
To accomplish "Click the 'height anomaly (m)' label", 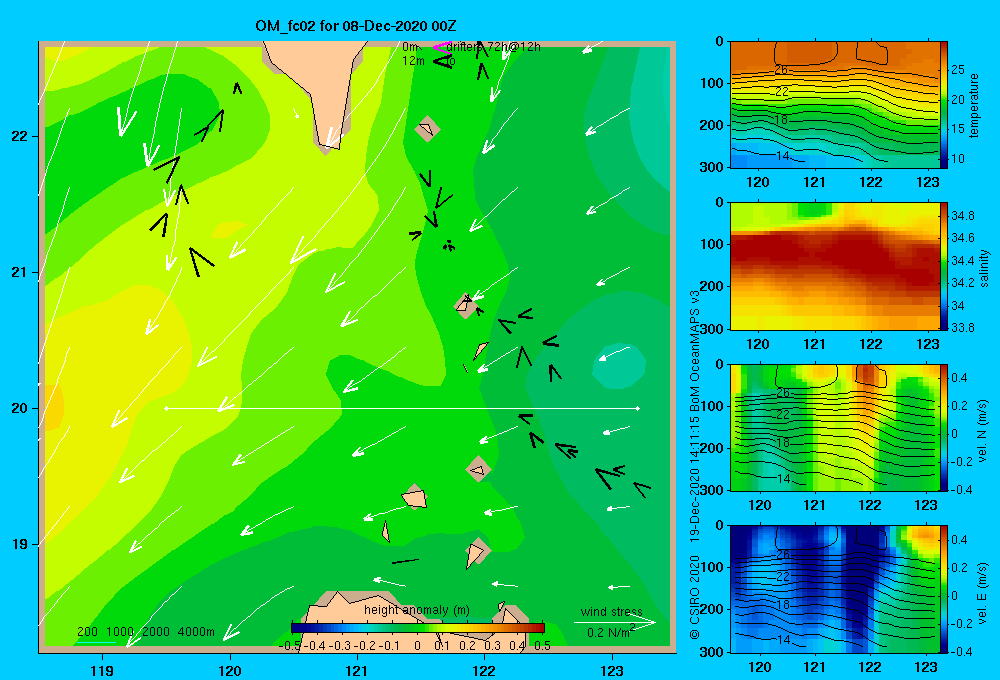I will coord(416,610).
